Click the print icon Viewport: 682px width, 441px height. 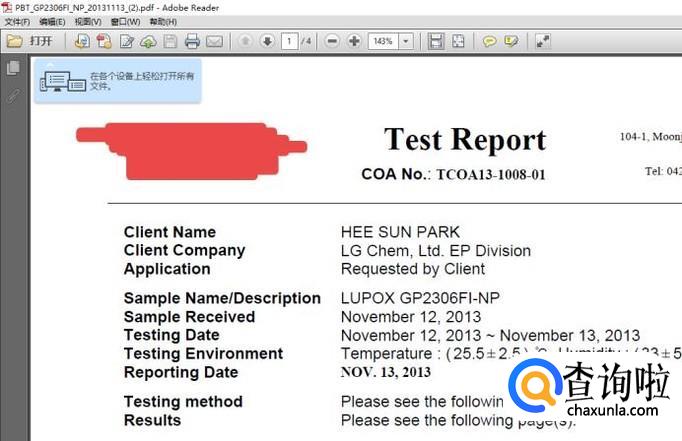pos(192,41)
